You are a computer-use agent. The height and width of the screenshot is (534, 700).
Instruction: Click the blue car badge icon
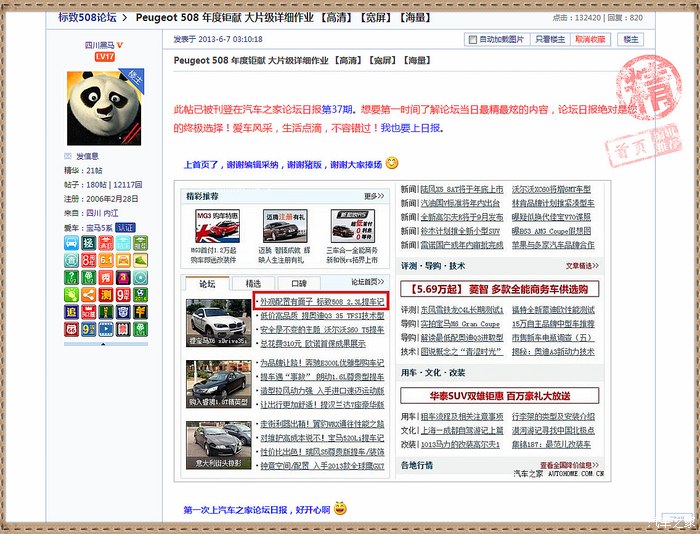point(71,244)
